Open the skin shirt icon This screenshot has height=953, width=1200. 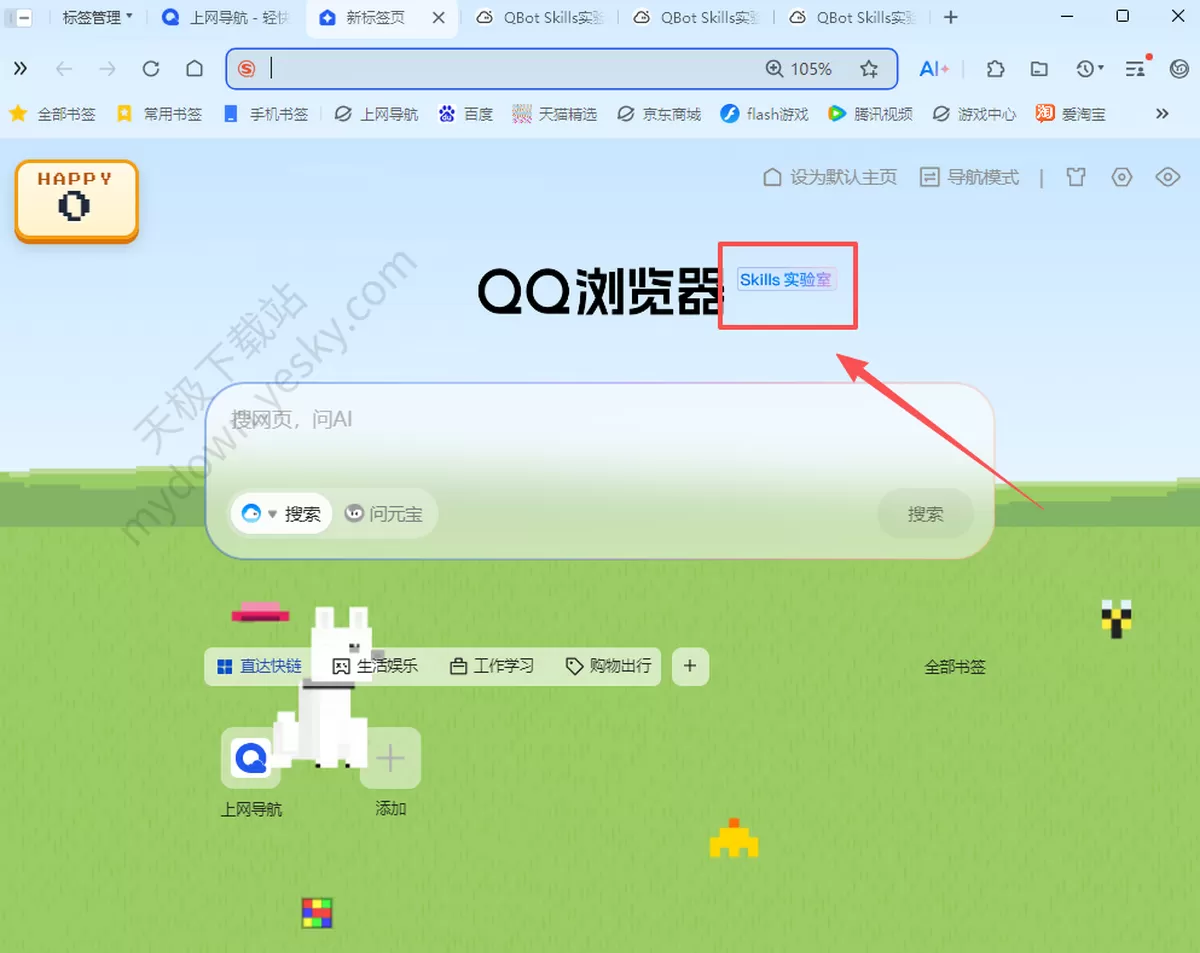1075,177
